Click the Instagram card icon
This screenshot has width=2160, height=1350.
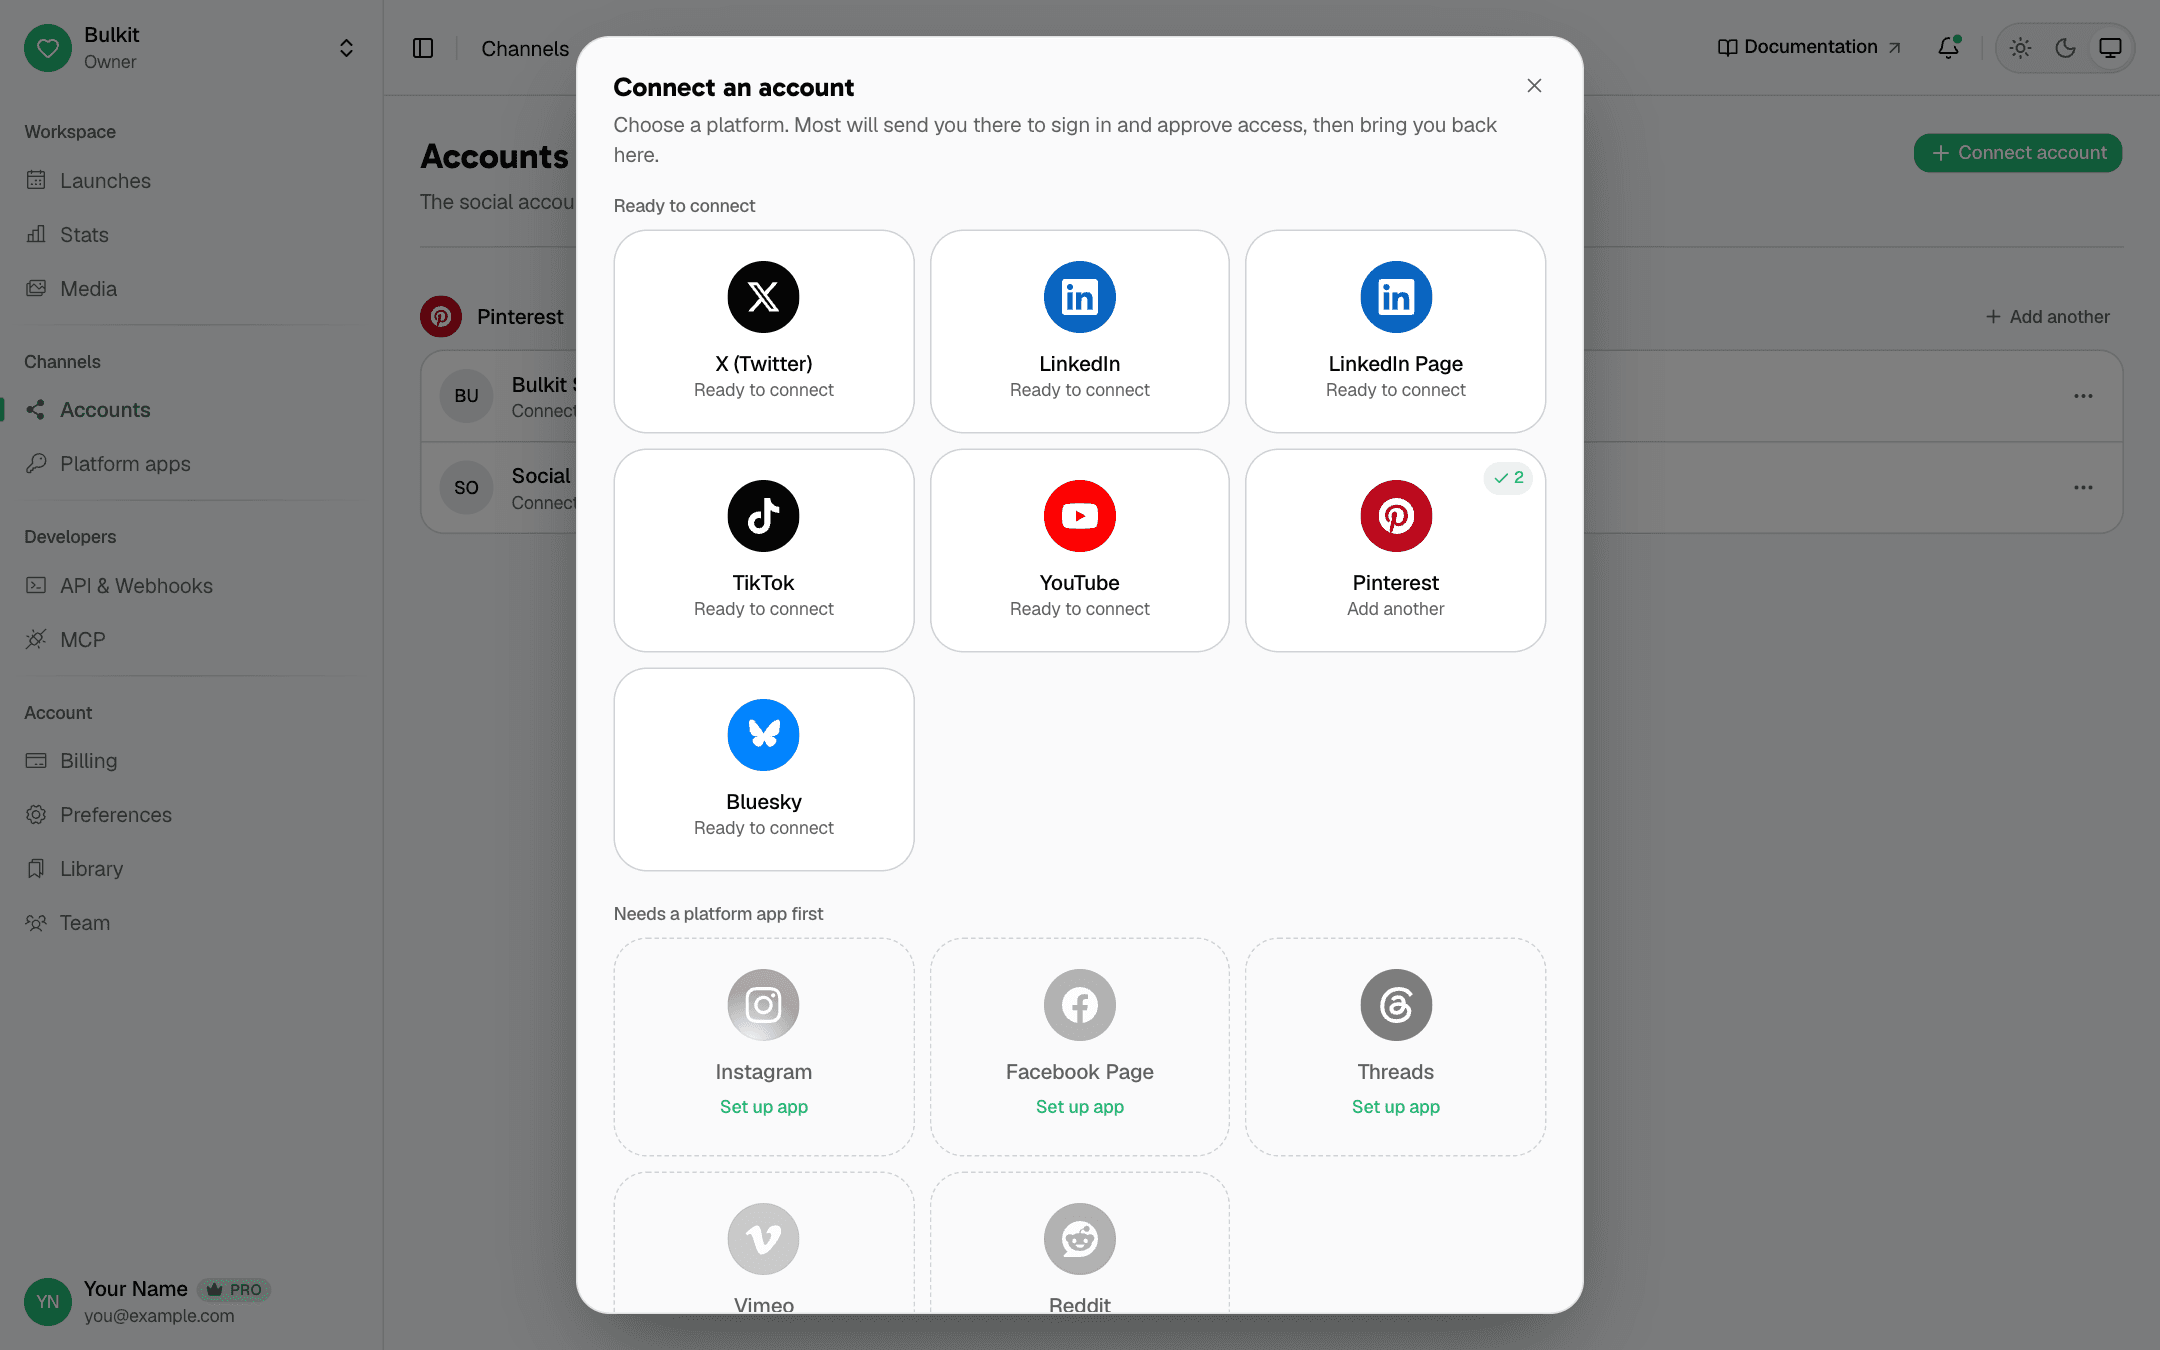pos(763,1005)
